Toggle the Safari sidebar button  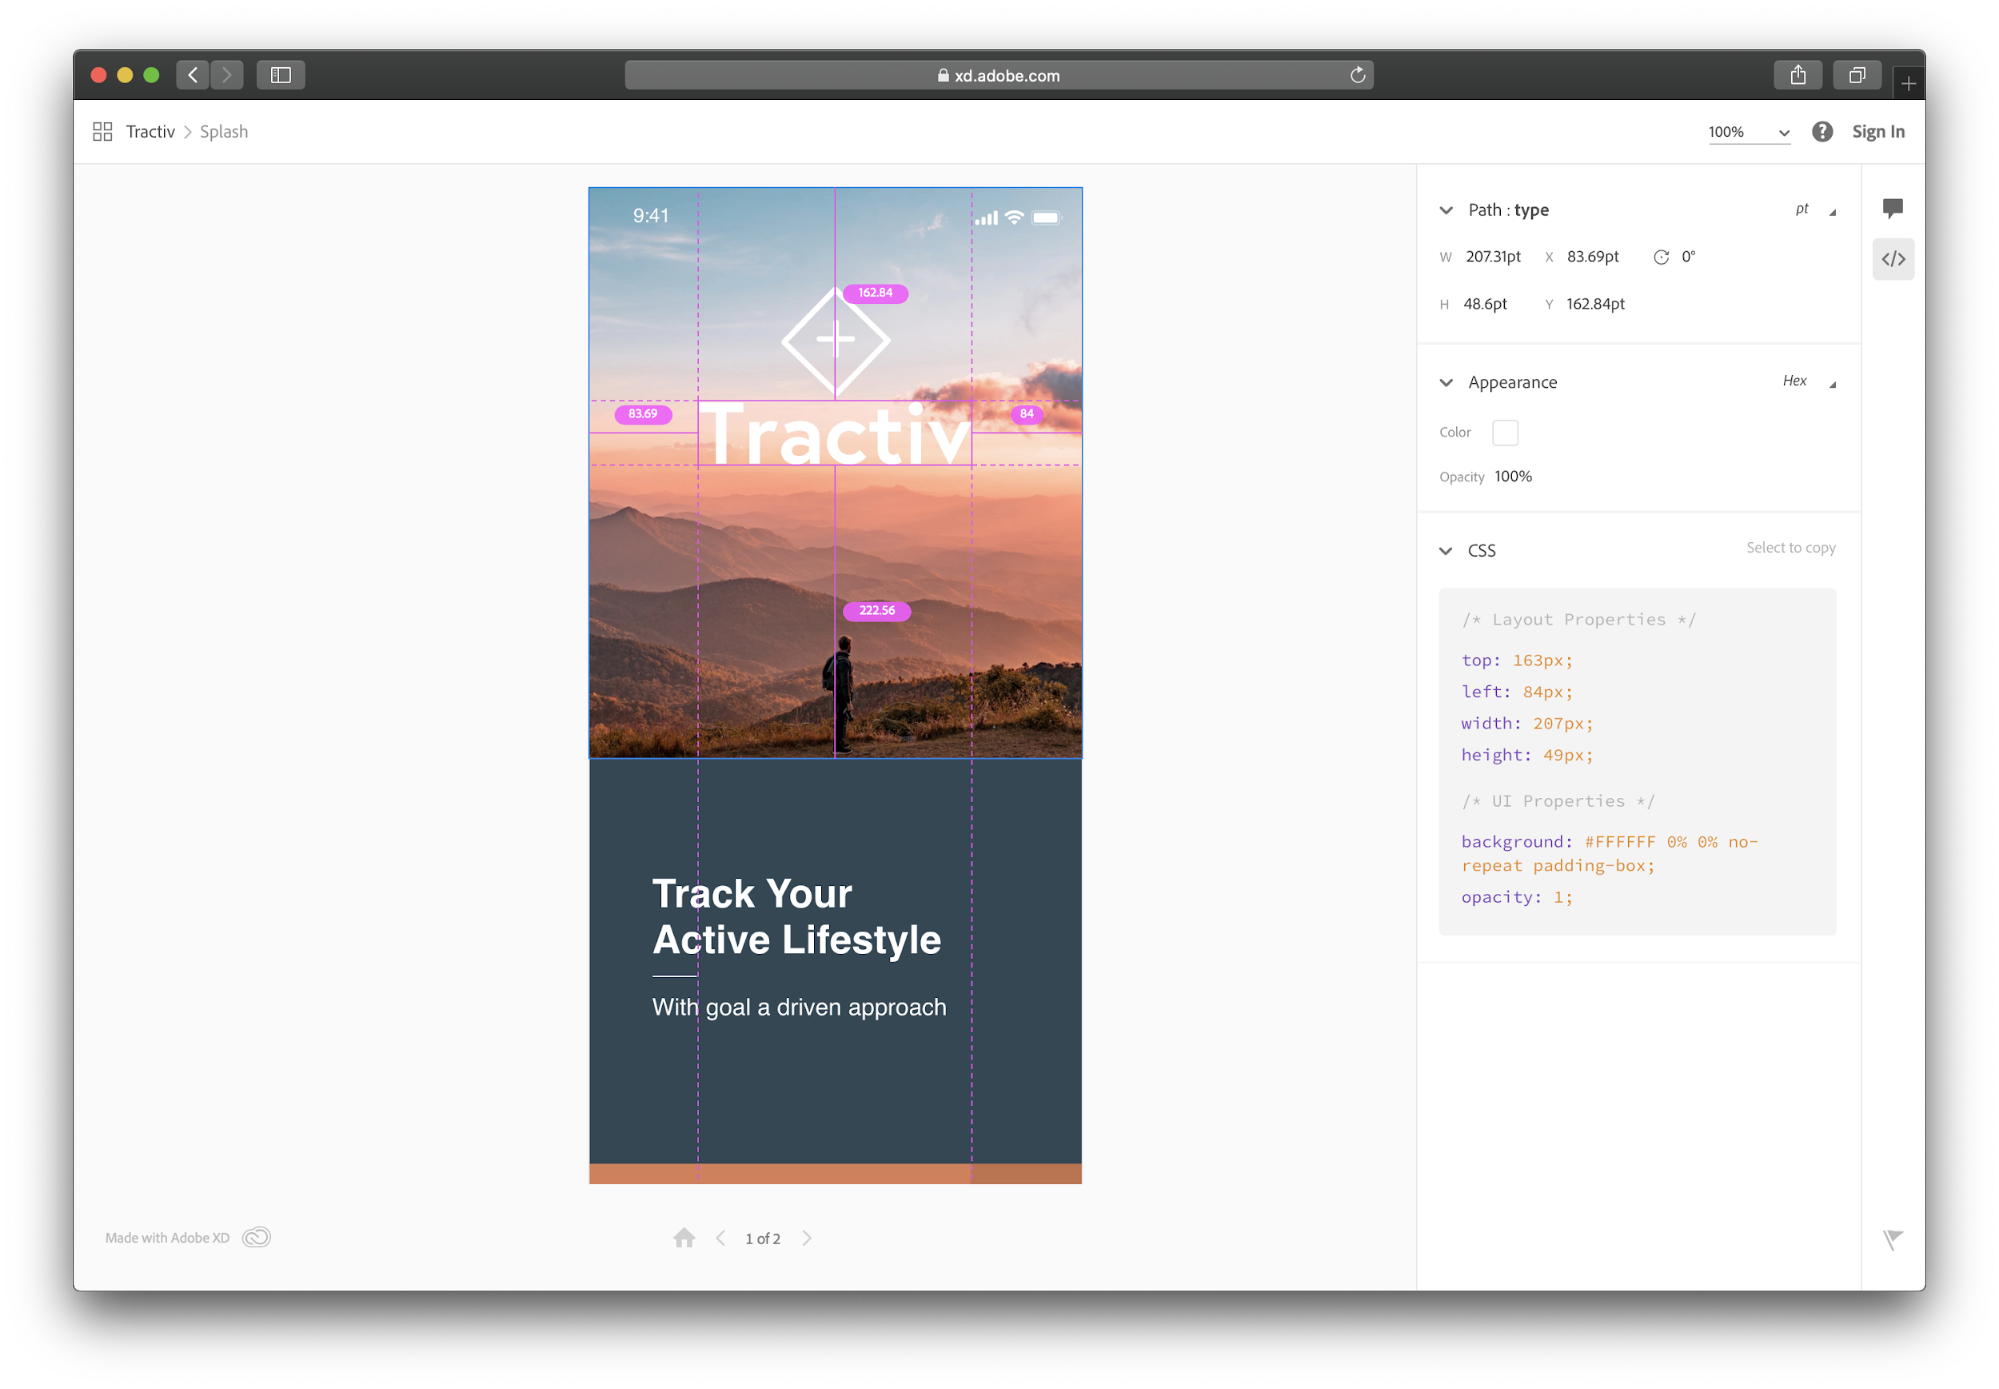[x=281, y=75]
